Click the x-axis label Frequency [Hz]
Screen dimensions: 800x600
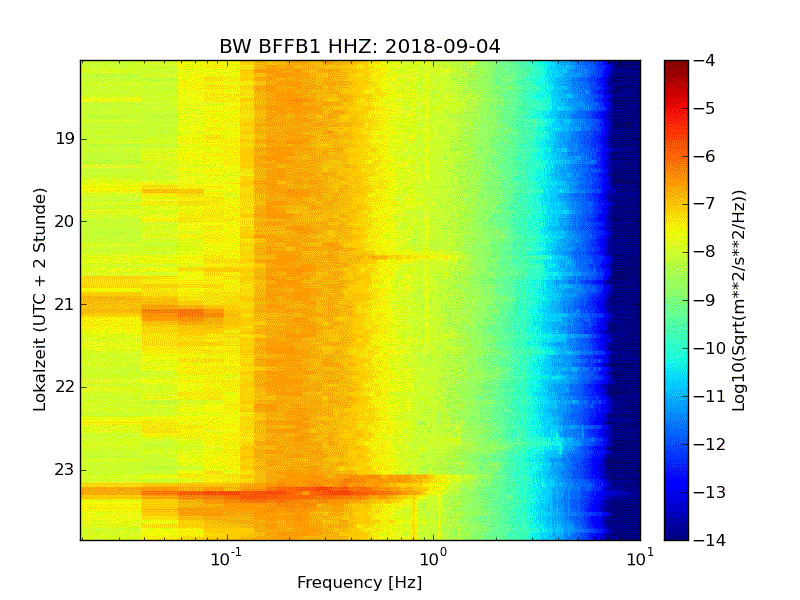pos(360,583)
